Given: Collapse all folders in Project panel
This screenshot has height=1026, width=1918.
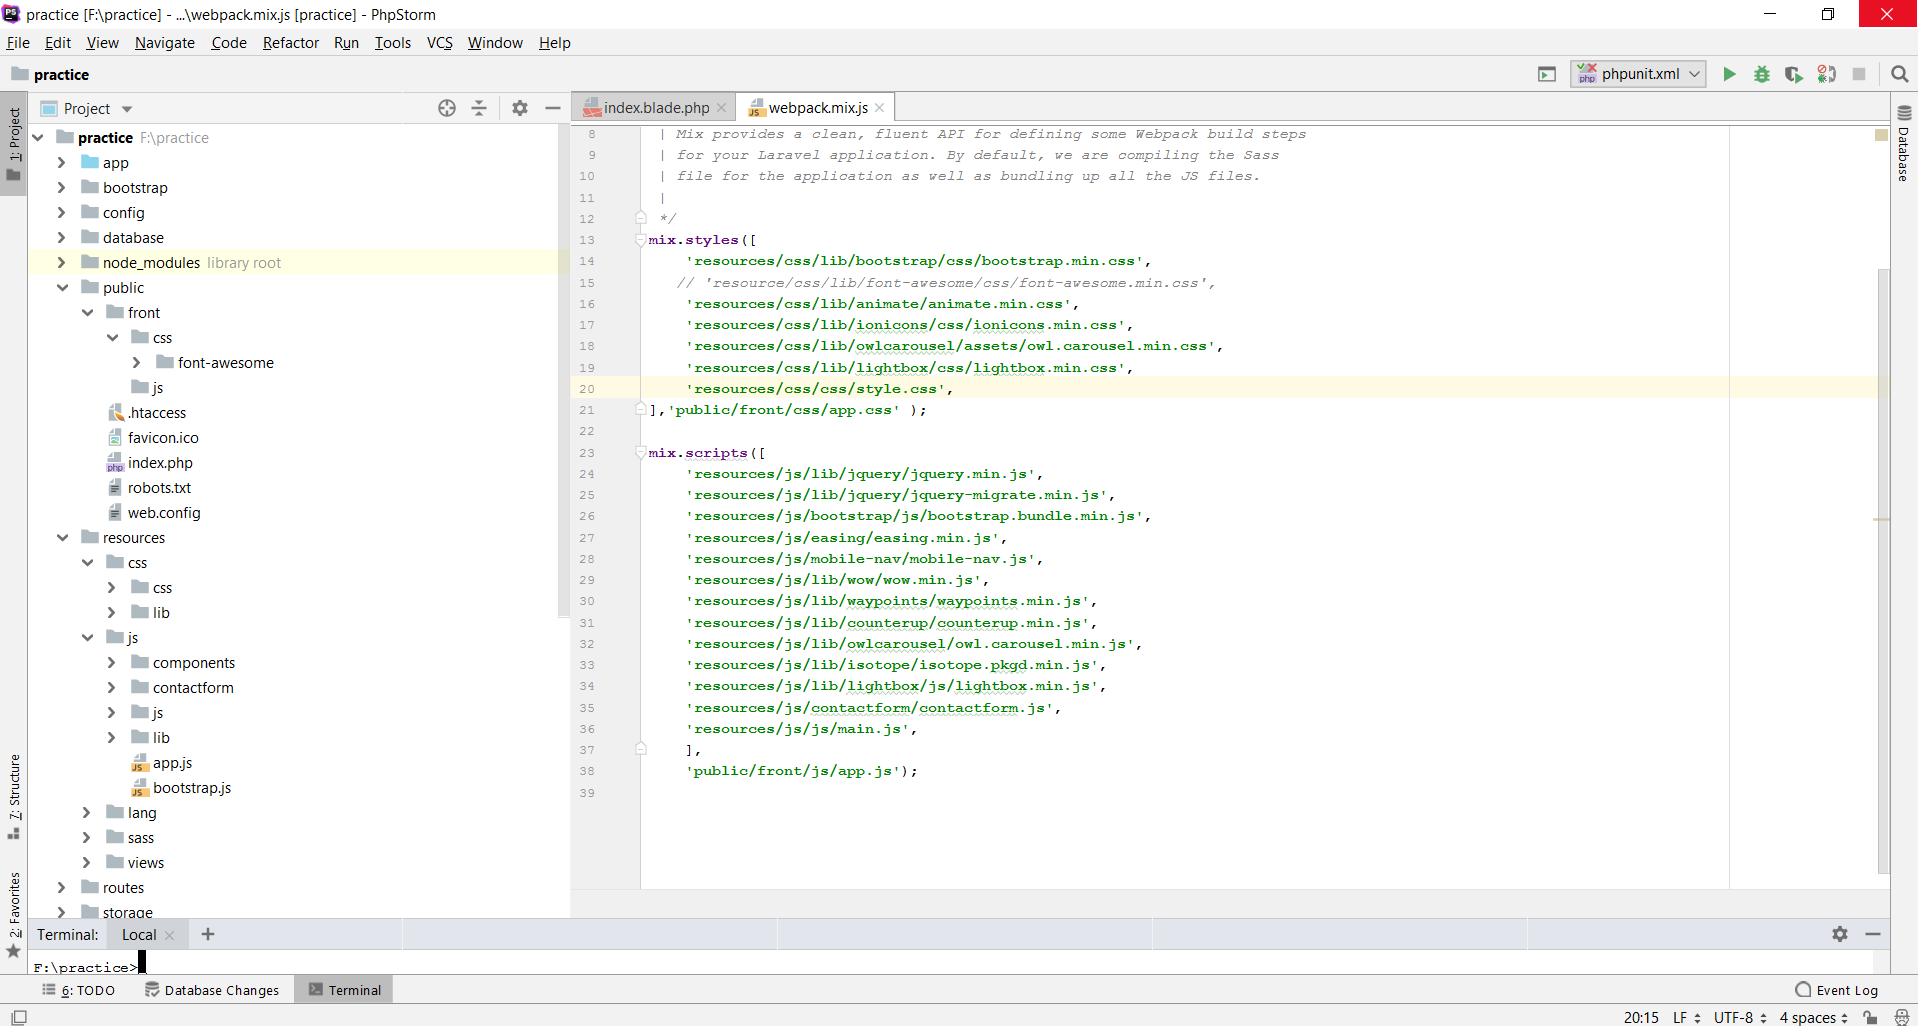Looking at the screenshot, I should [479, 108].
